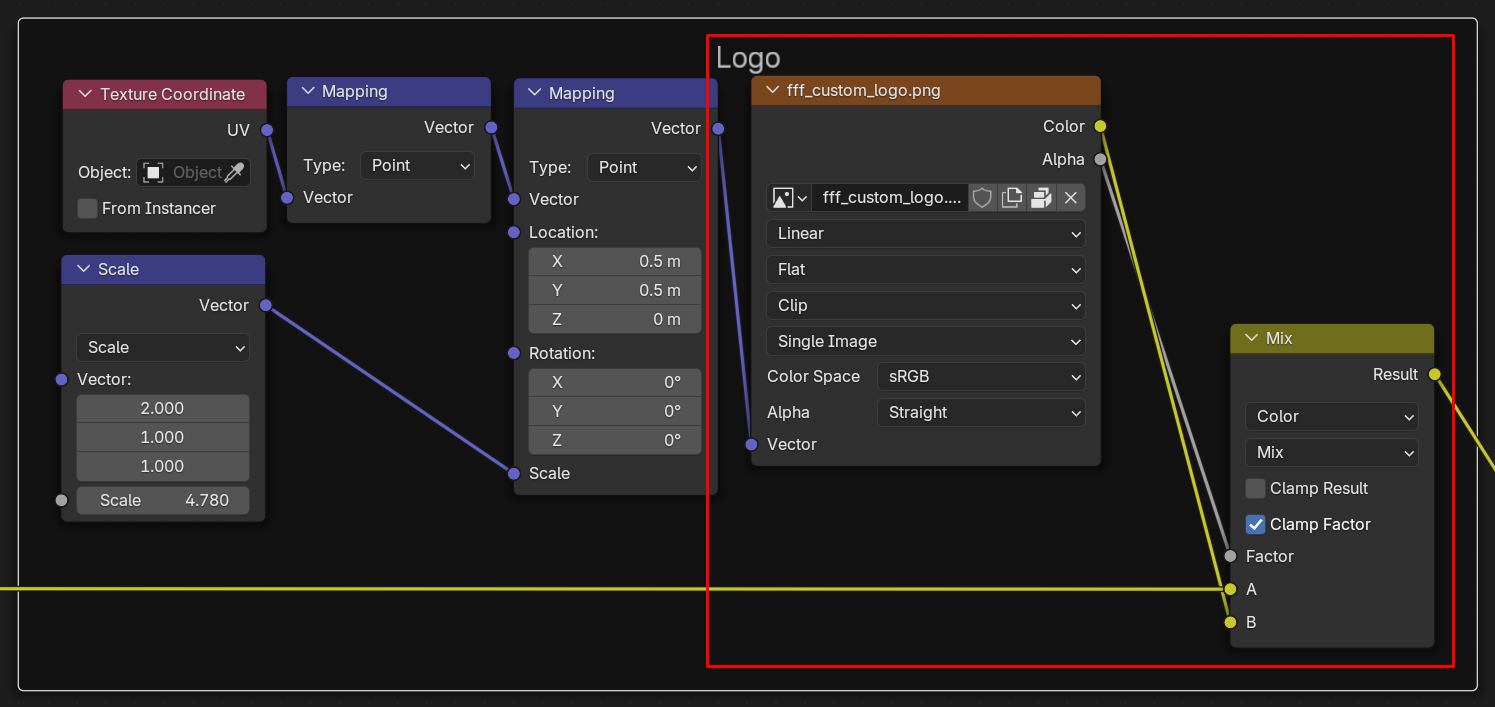The width and height of the screenshot is (1495, 707).
Task: Collapse the Mix node
Action: click(1250, 338)
